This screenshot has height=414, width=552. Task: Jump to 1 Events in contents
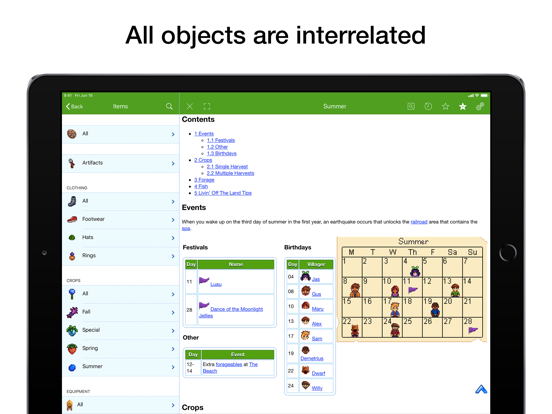point(204,134)
